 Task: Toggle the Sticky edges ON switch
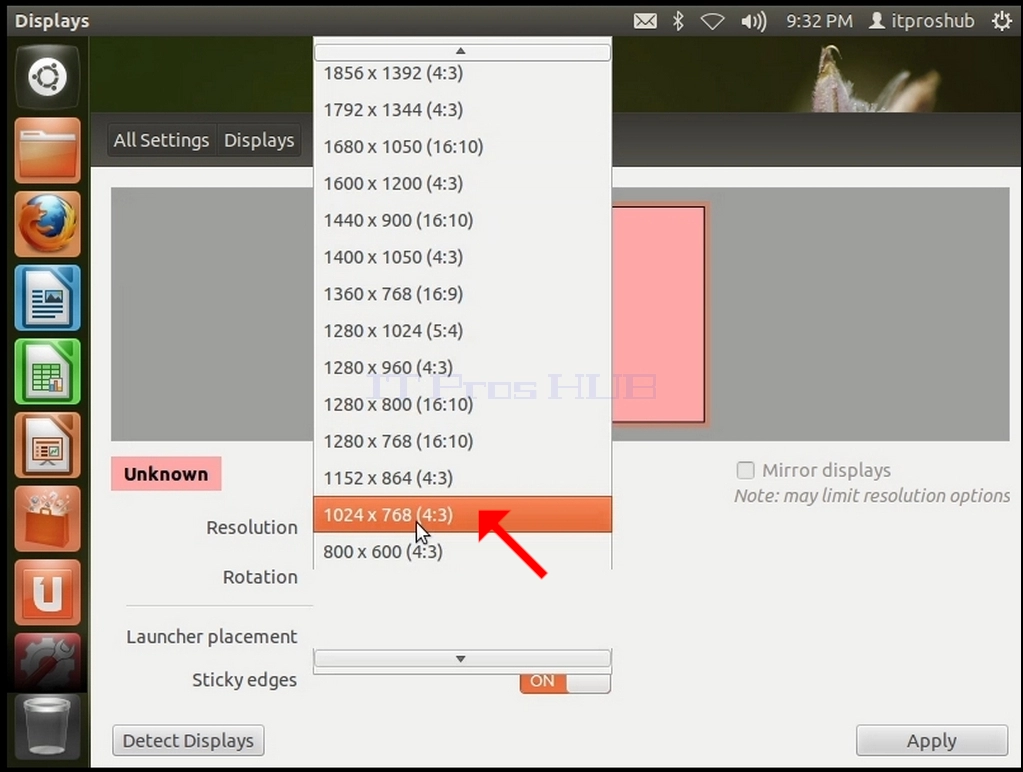[565, 681]
